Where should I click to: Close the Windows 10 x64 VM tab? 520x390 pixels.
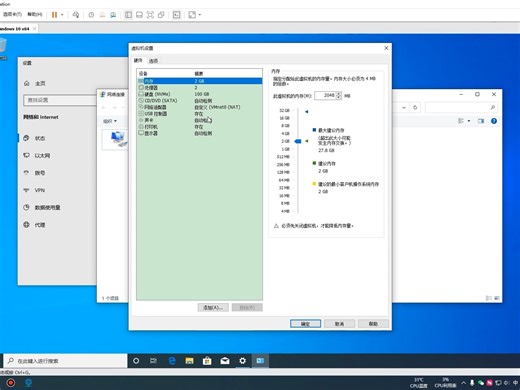34,29
